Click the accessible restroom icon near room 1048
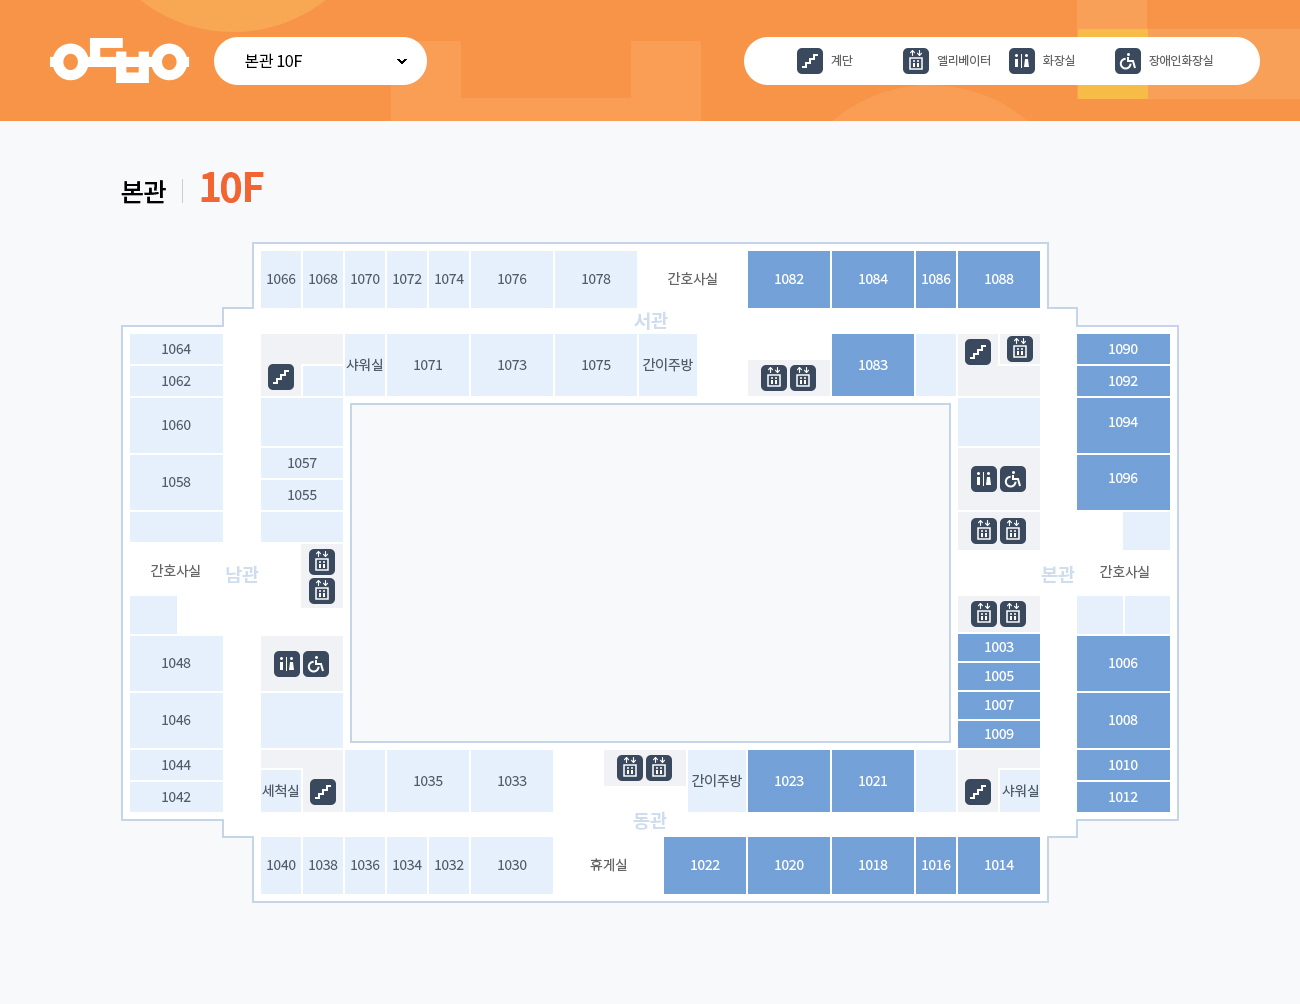The image size is (1300, 1004). [316, 664]
